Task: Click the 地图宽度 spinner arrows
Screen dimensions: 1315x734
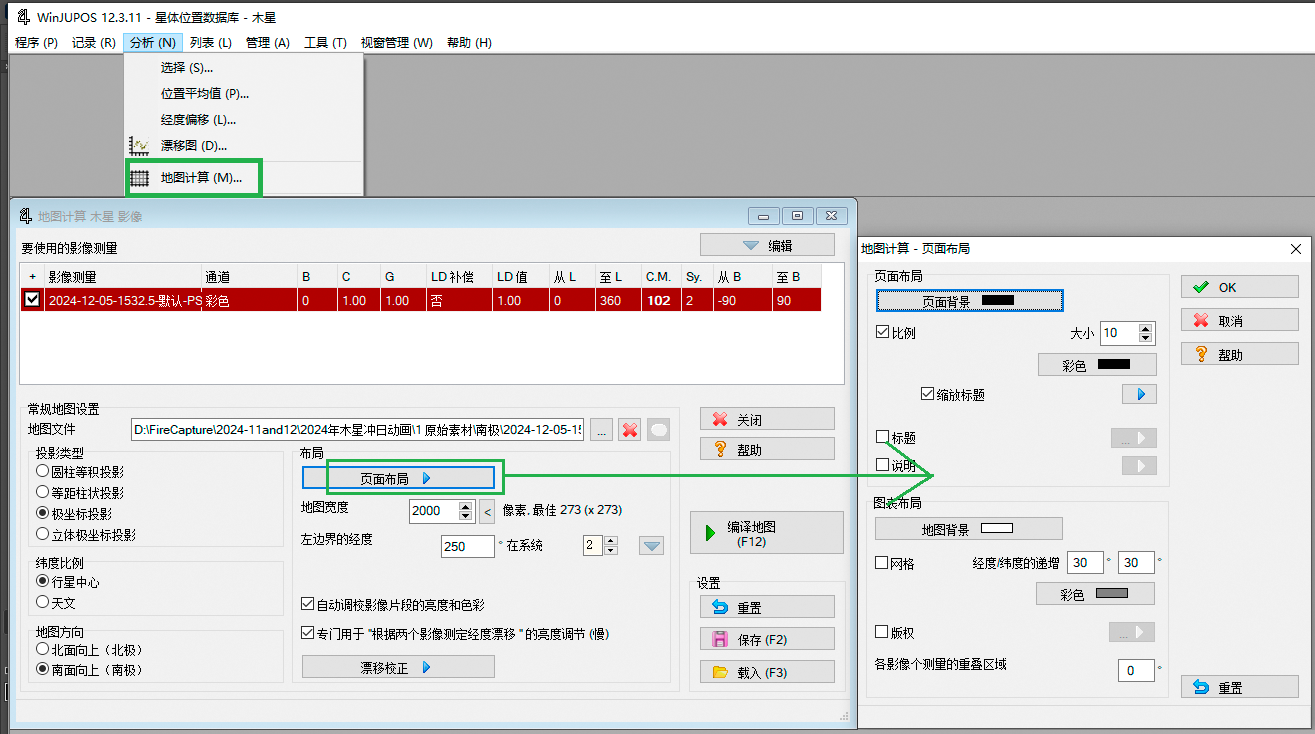Action: click(466, 511)
